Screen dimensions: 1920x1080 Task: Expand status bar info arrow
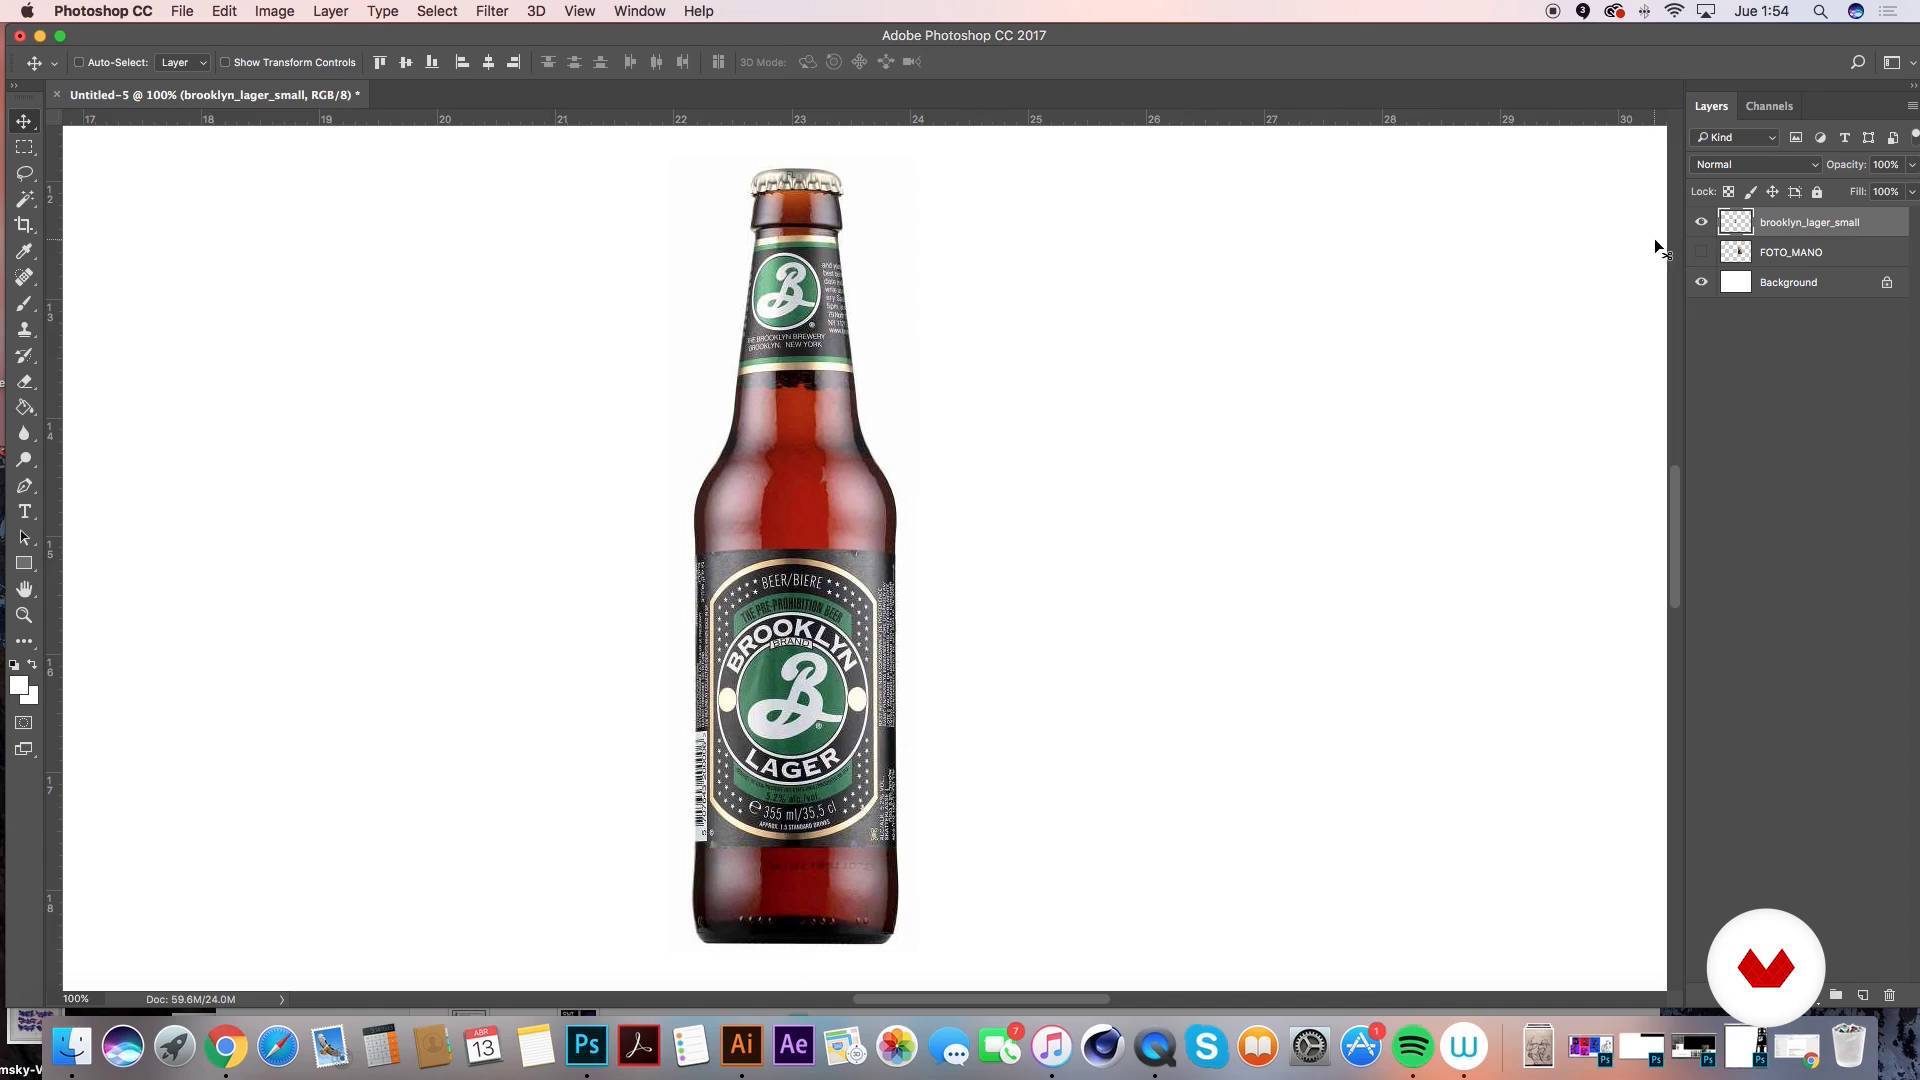[x=282, y=999]
